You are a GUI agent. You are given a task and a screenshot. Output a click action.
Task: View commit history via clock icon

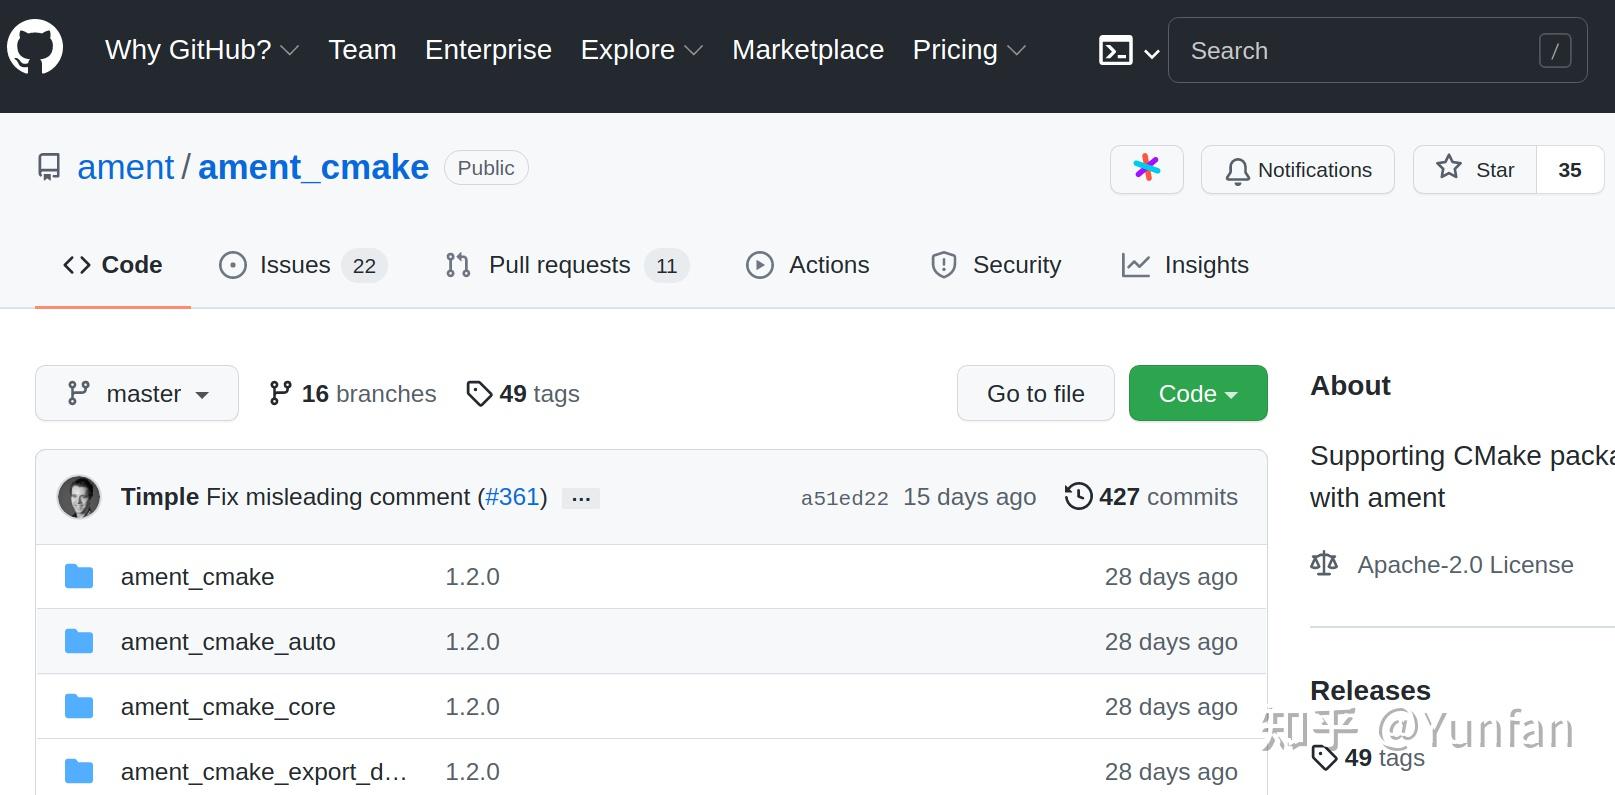1078,496
